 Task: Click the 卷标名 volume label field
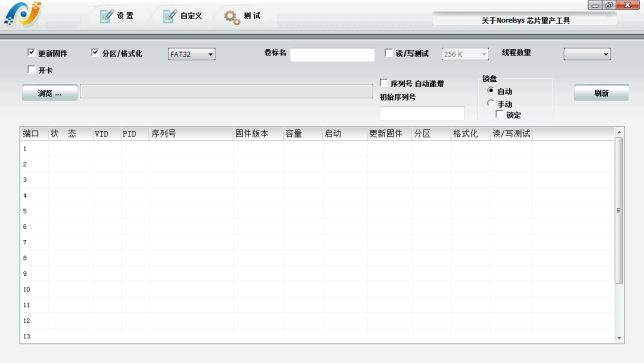click(332, 55)
